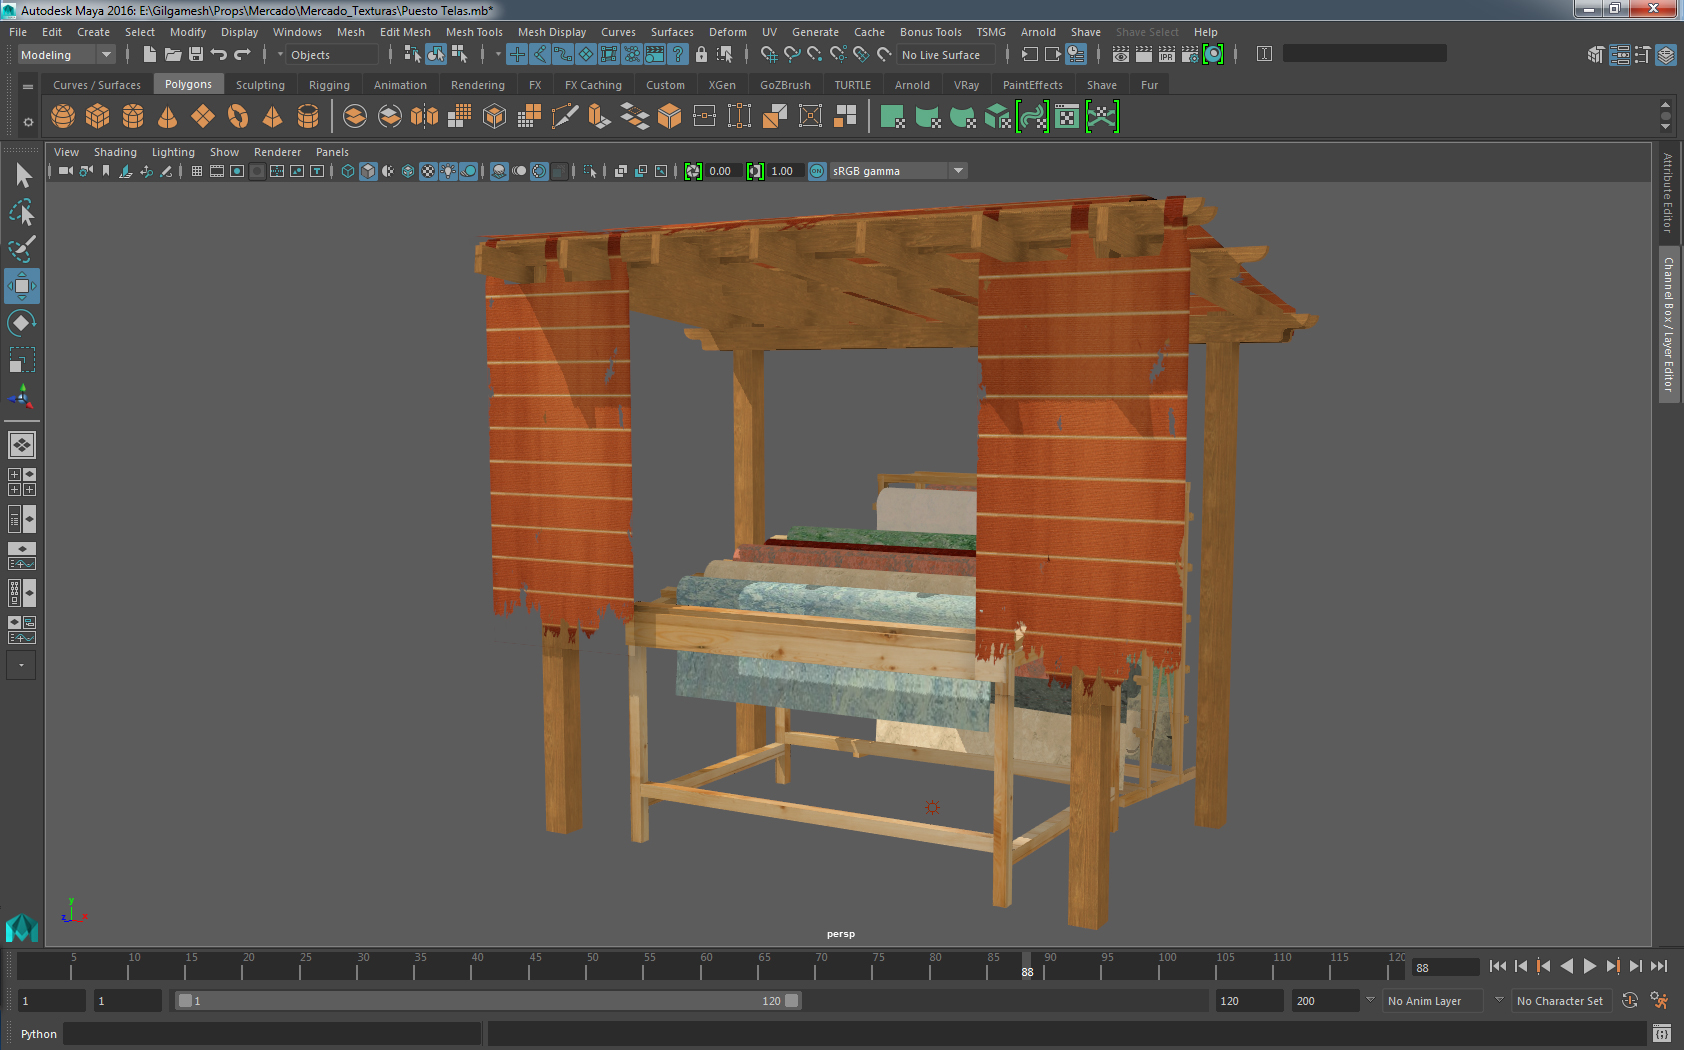
Task: Click the polygon cone shelf icon
Action: (168, 117)
